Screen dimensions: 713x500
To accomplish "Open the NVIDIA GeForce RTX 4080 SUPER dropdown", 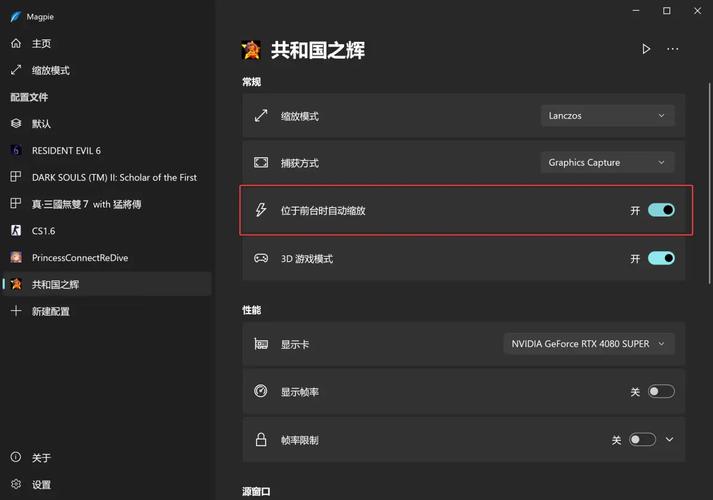I will coord(589,344).
